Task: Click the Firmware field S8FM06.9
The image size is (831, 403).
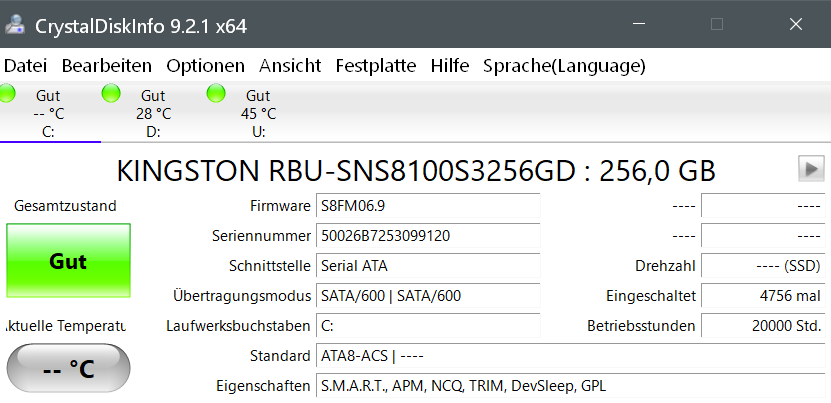Action: 427,207
